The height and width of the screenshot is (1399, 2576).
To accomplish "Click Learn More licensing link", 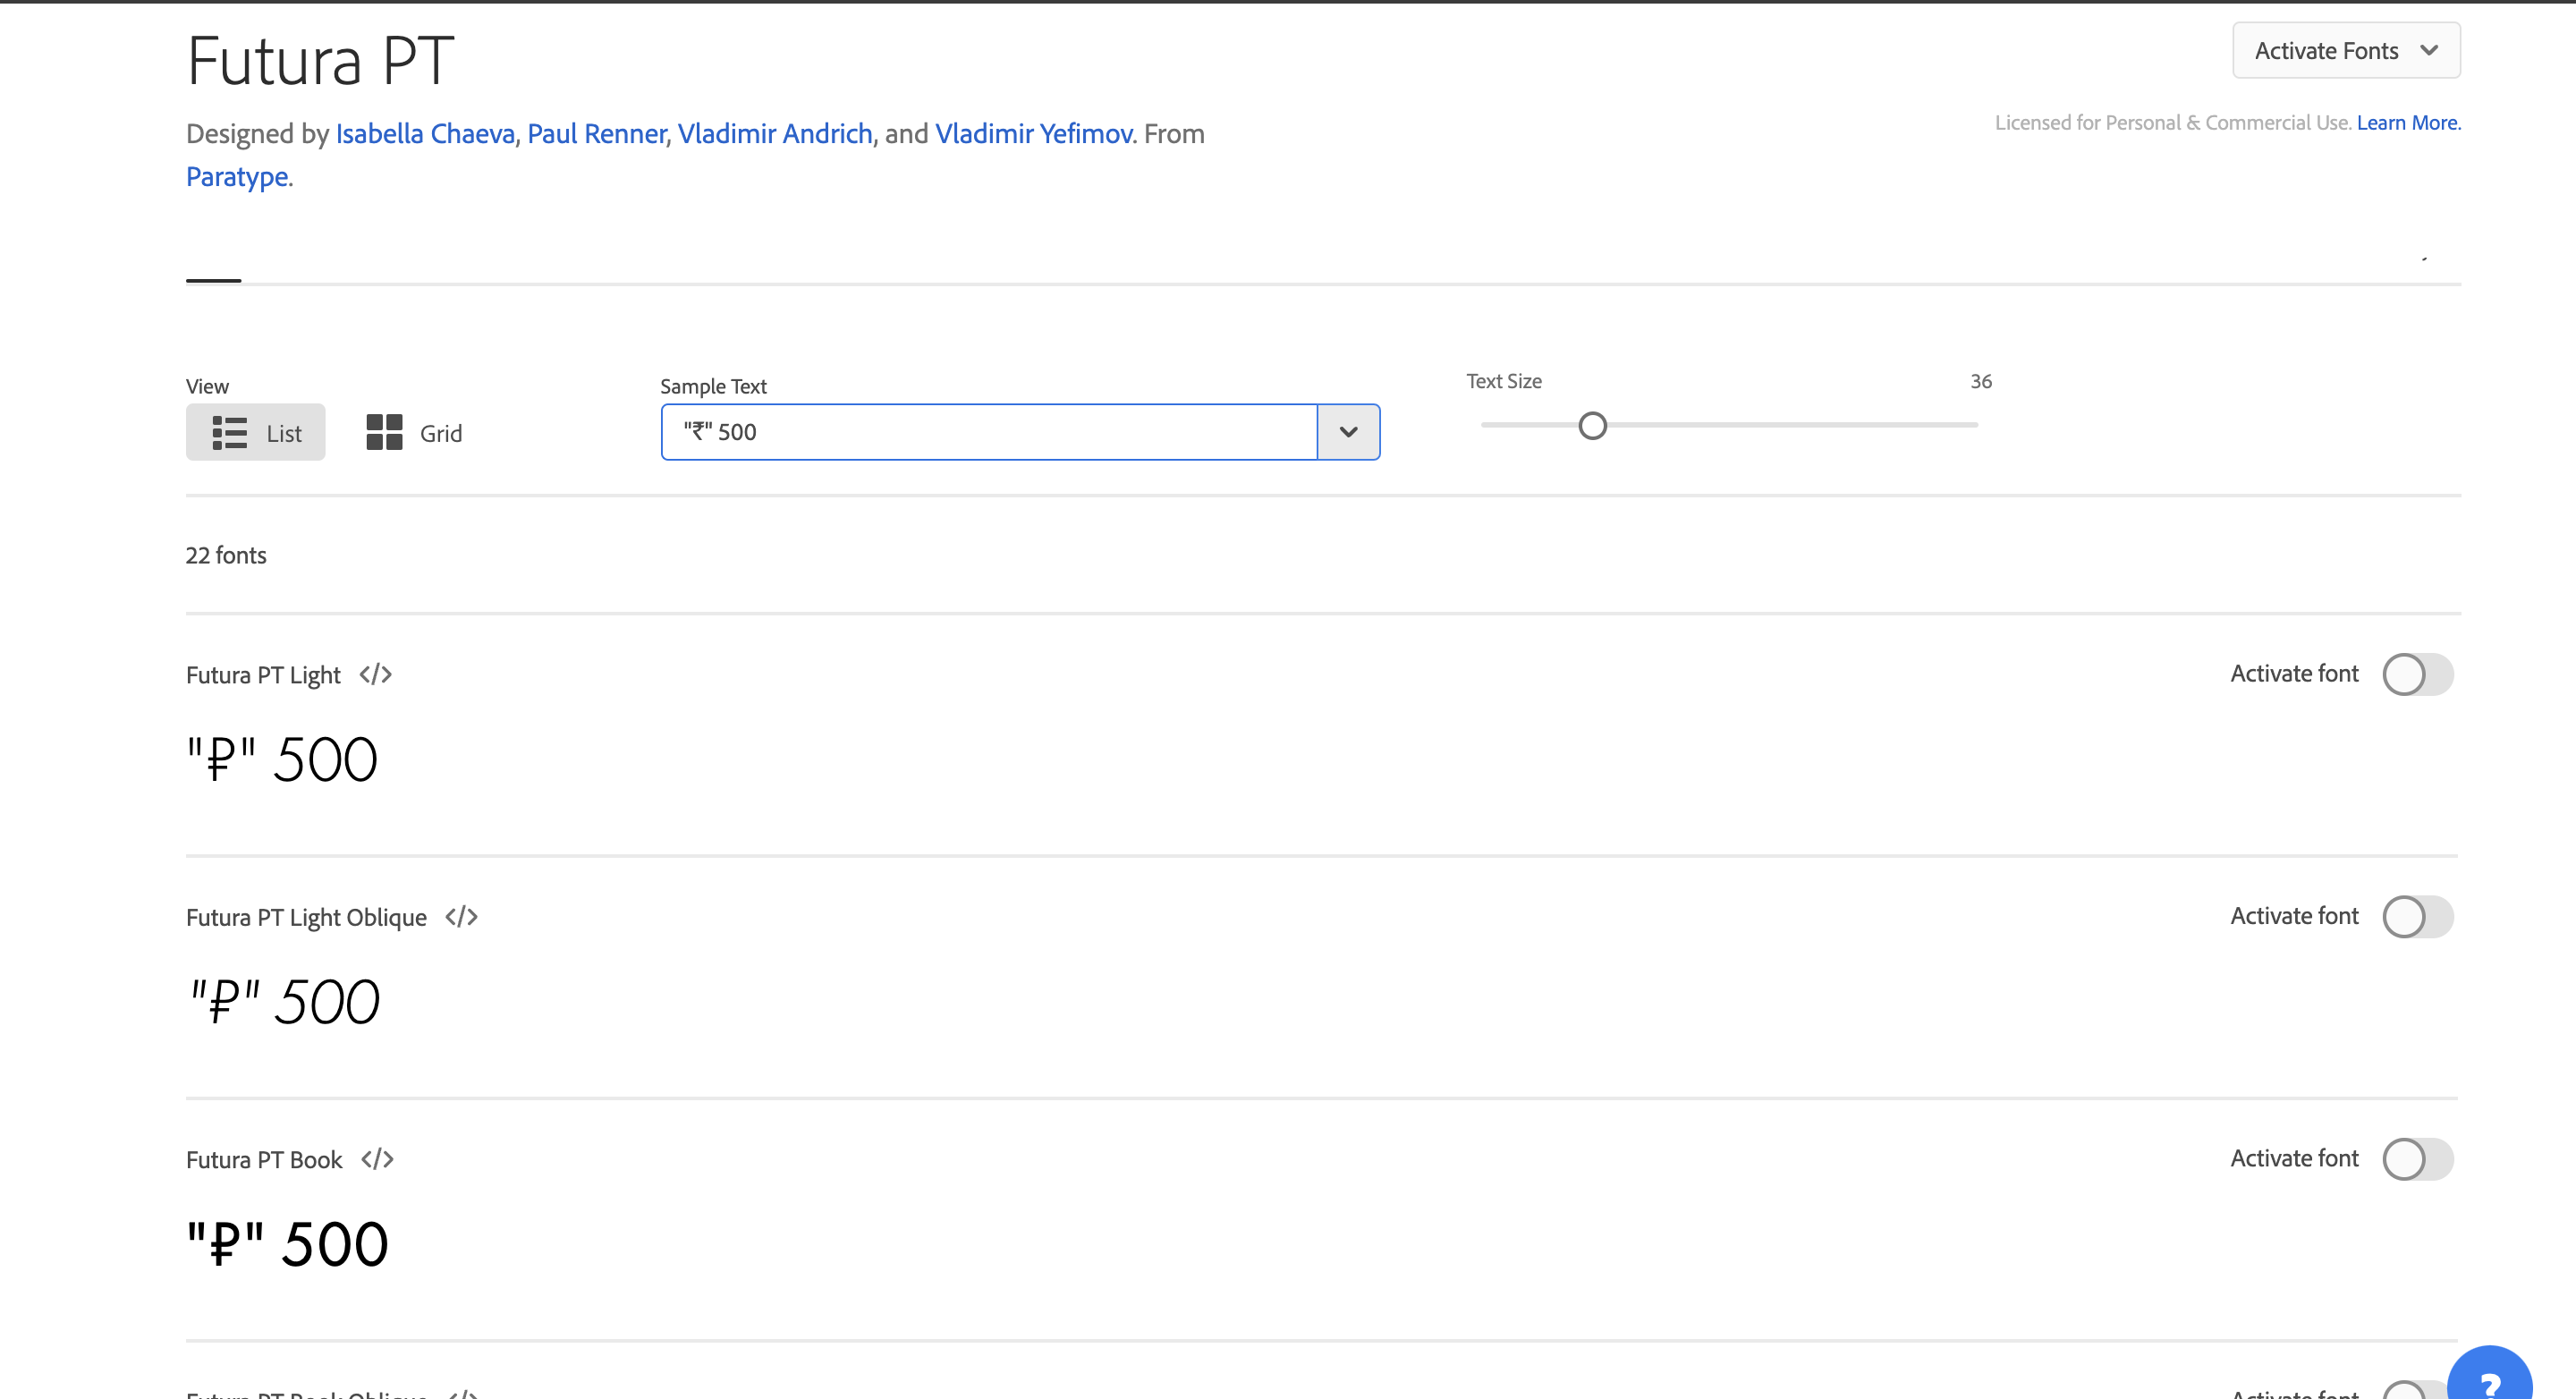I will [x=2407, y=123].
